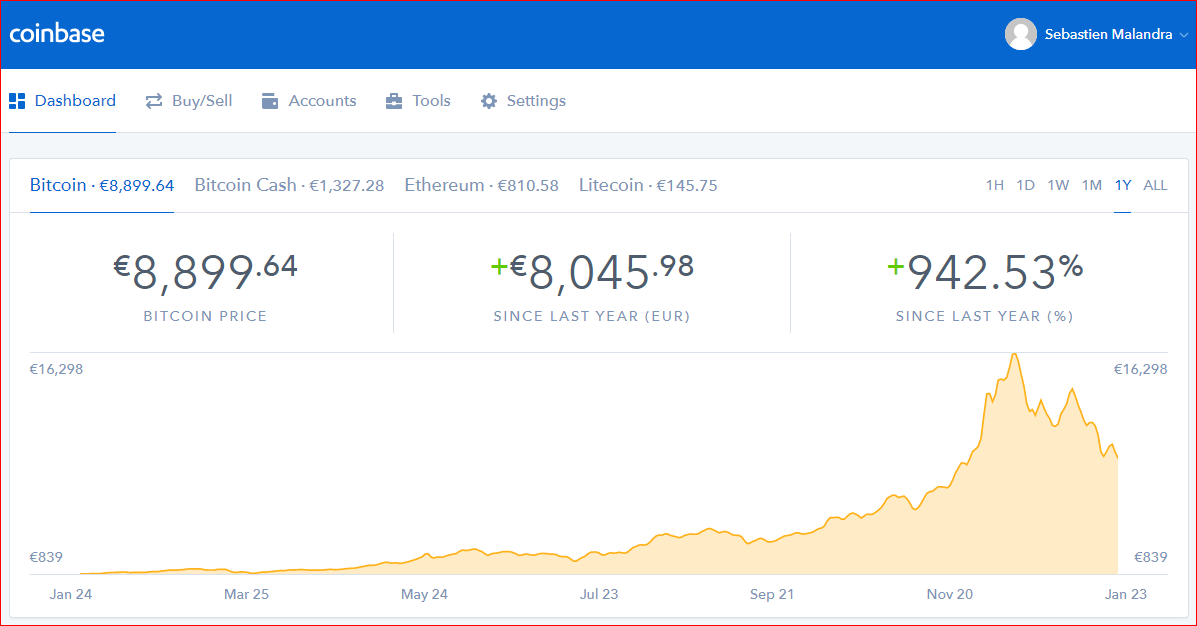The height and width of the screenshot is (626, 1197).
Task: Choose the 1M chart range
Action: (1091, 185)
